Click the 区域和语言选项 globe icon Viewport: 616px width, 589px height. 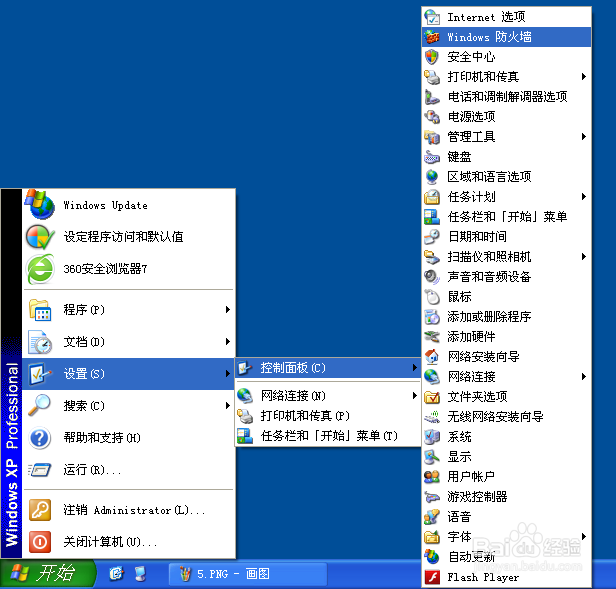tap(432, 177)
